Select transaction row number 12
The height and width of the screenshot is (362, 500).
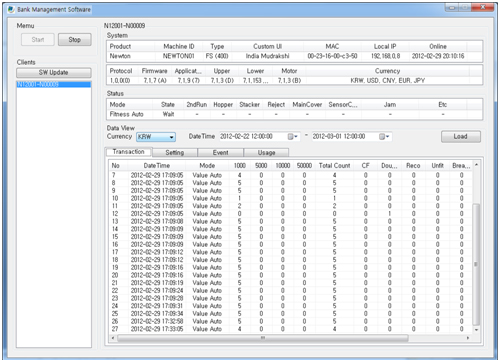tap(291, 214)
